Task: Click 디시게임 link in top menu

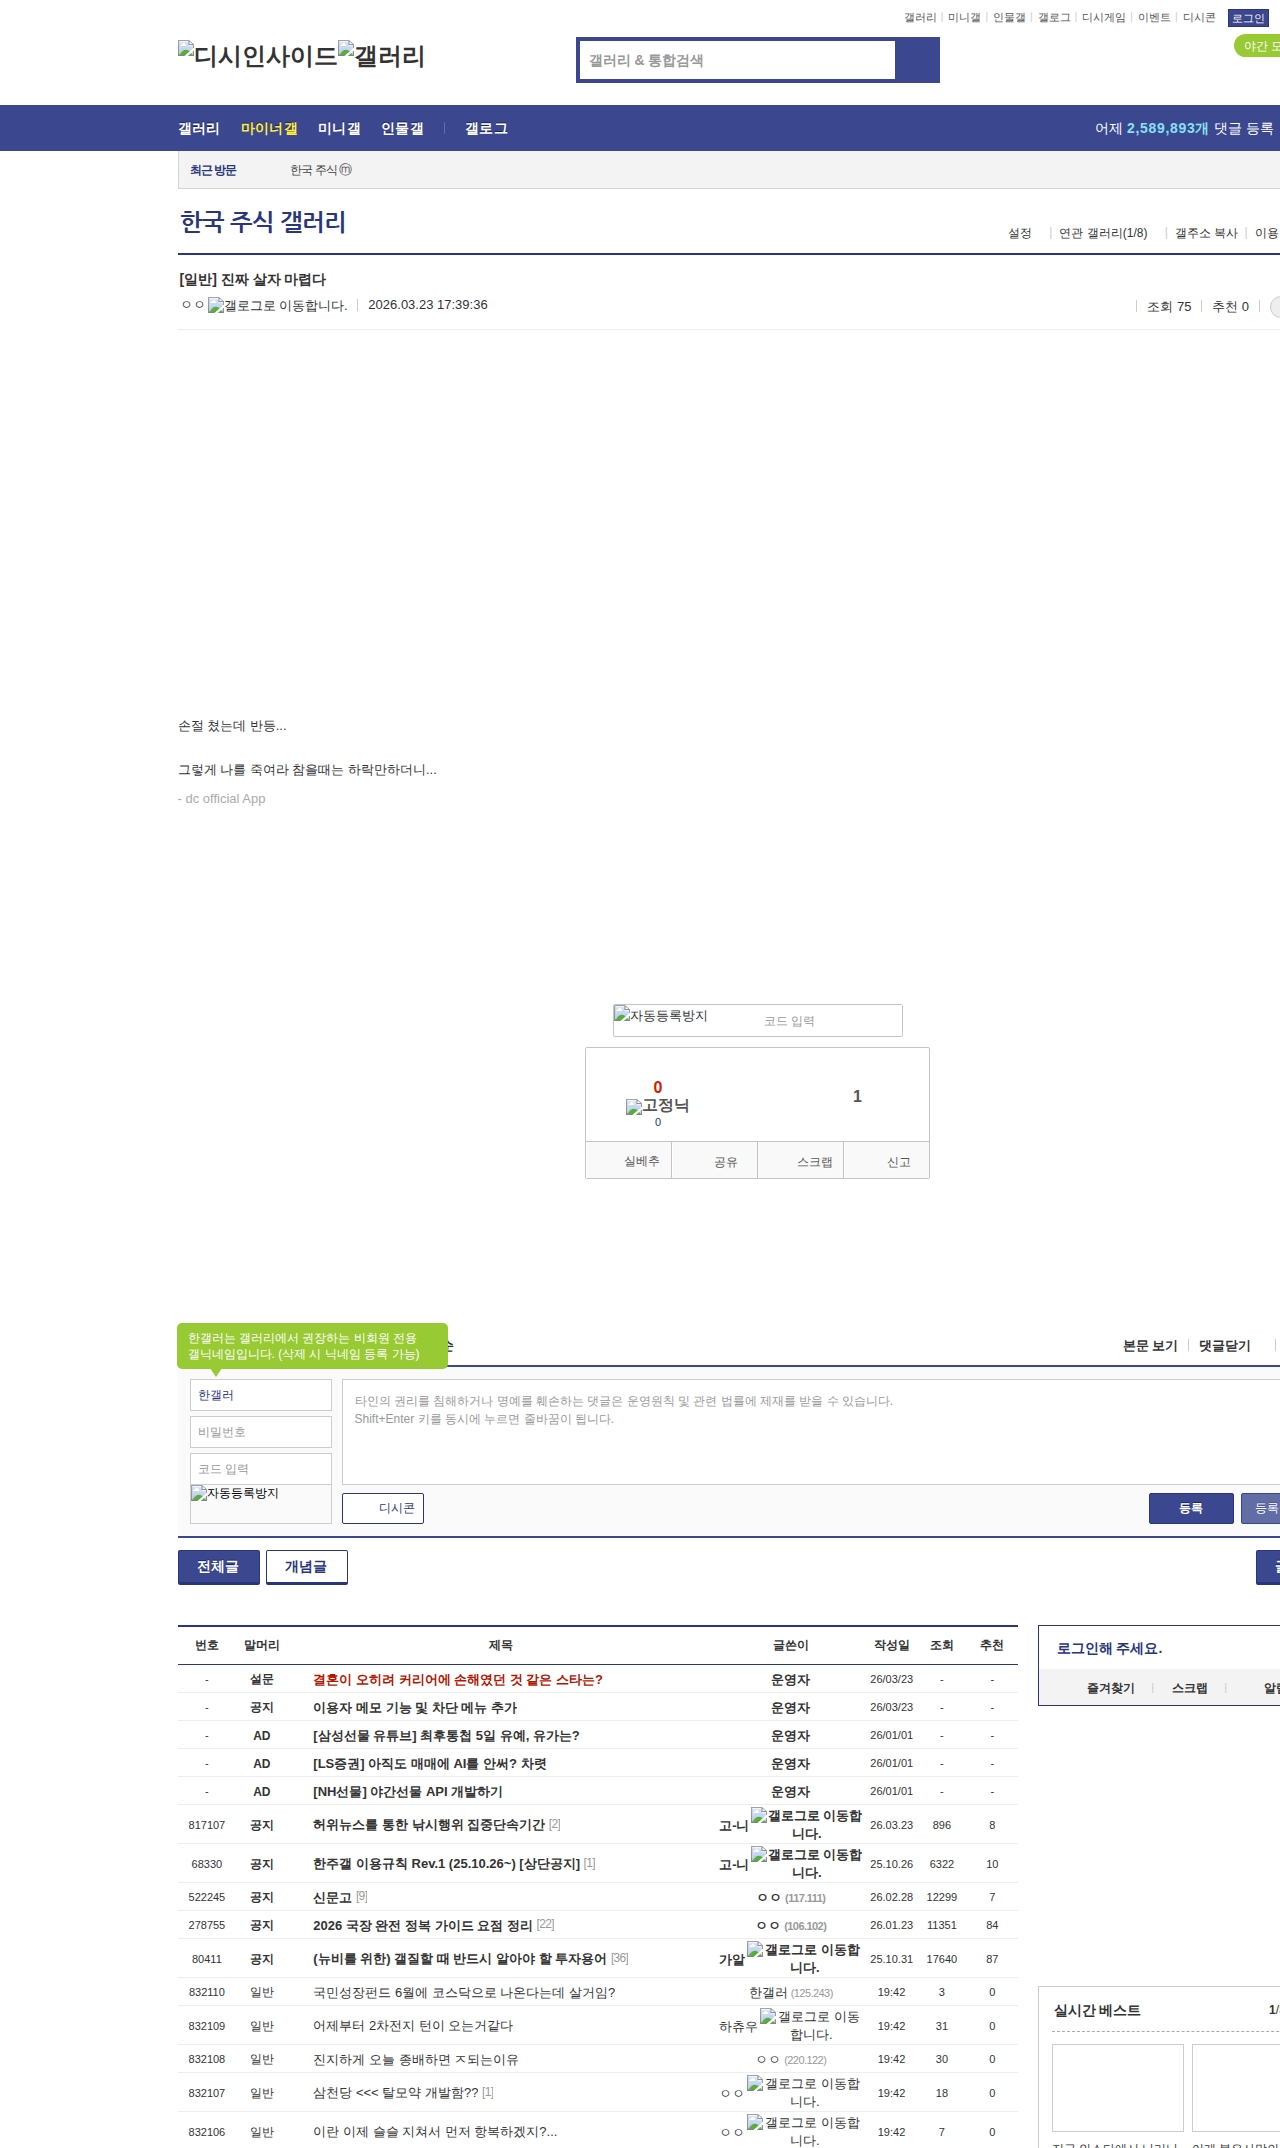Action: point(1104,18)
